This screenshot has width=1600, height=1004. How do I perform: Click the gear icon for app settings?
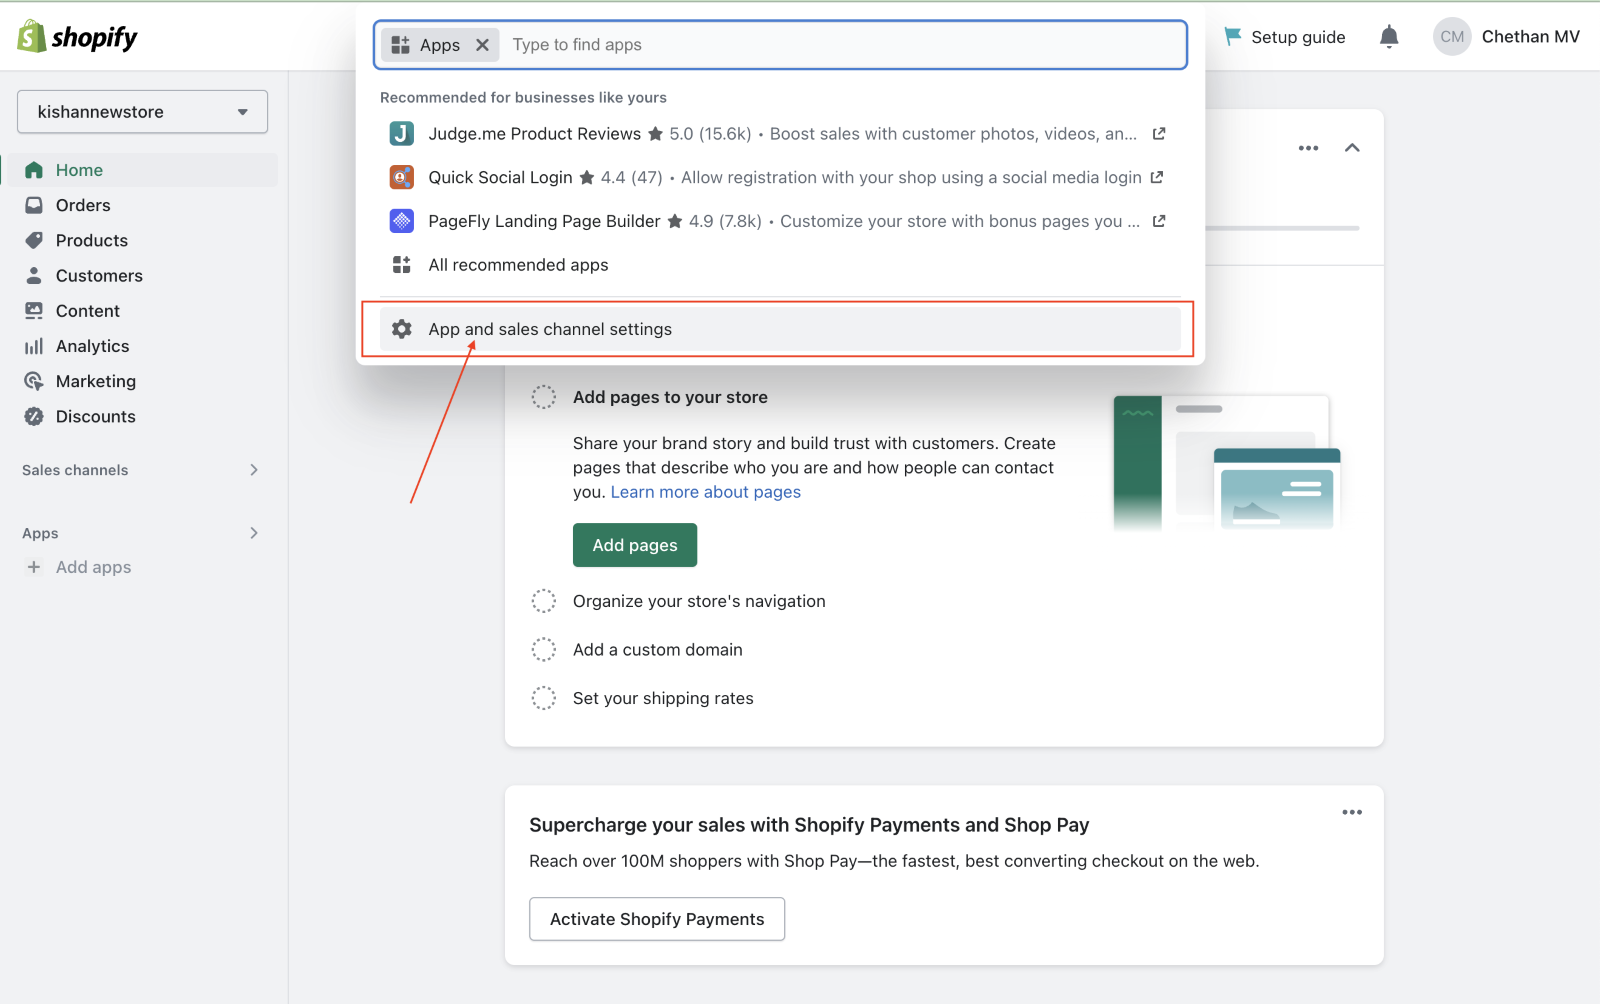tap(402, 329)
